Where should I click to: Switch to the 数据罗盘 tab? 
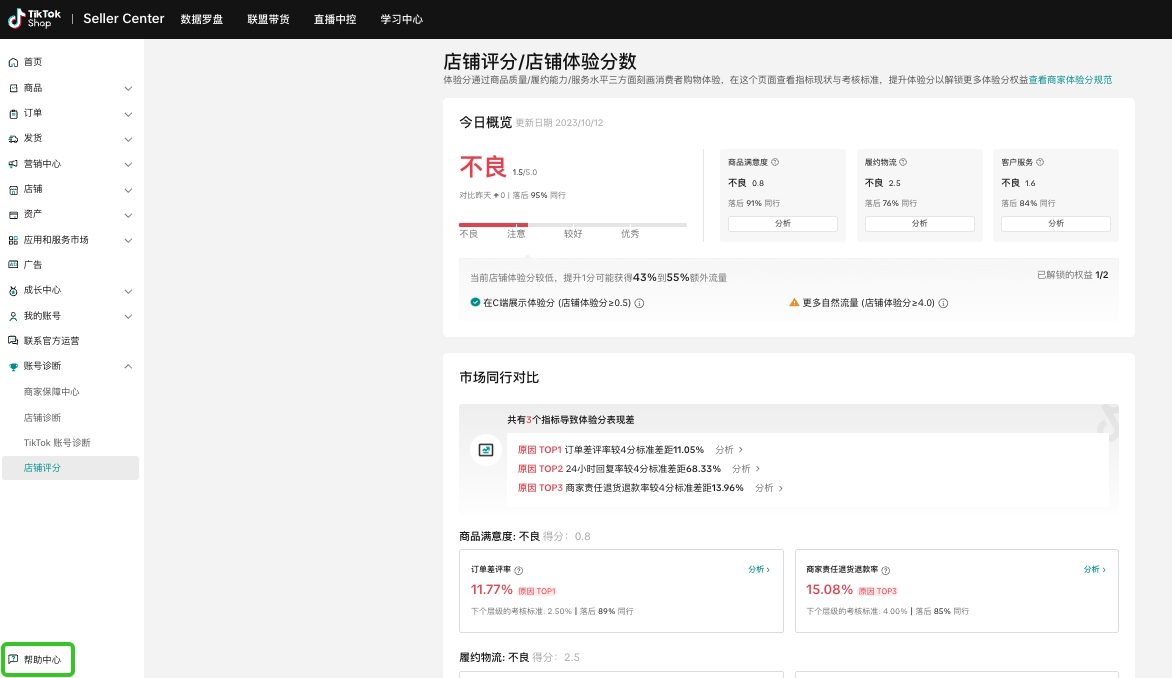tap(202, 18)
